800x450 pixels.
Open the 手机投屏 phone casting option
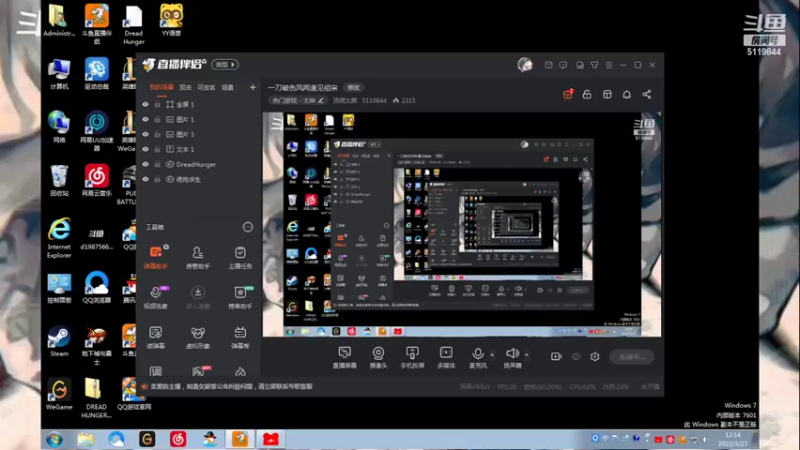[x=412, y=357]
